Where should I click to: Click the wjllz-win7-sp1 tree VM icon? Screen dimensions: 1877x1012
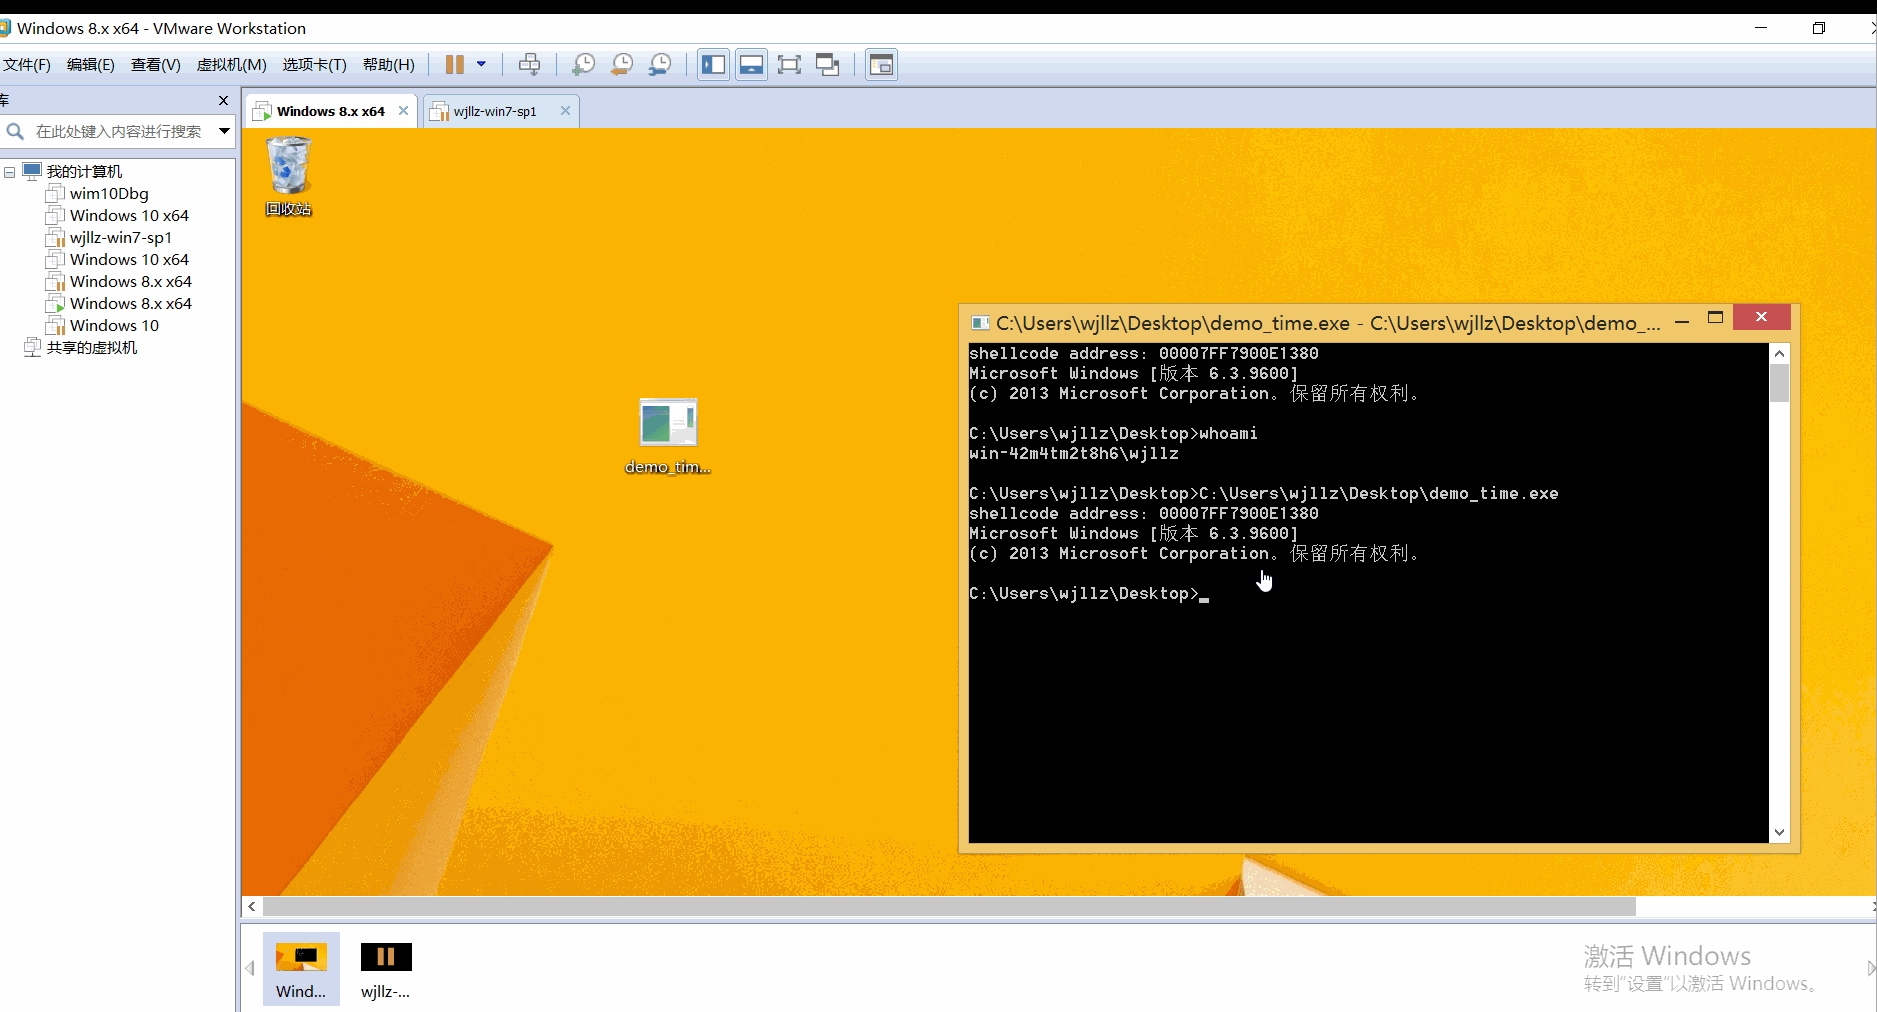coord(55,238)
